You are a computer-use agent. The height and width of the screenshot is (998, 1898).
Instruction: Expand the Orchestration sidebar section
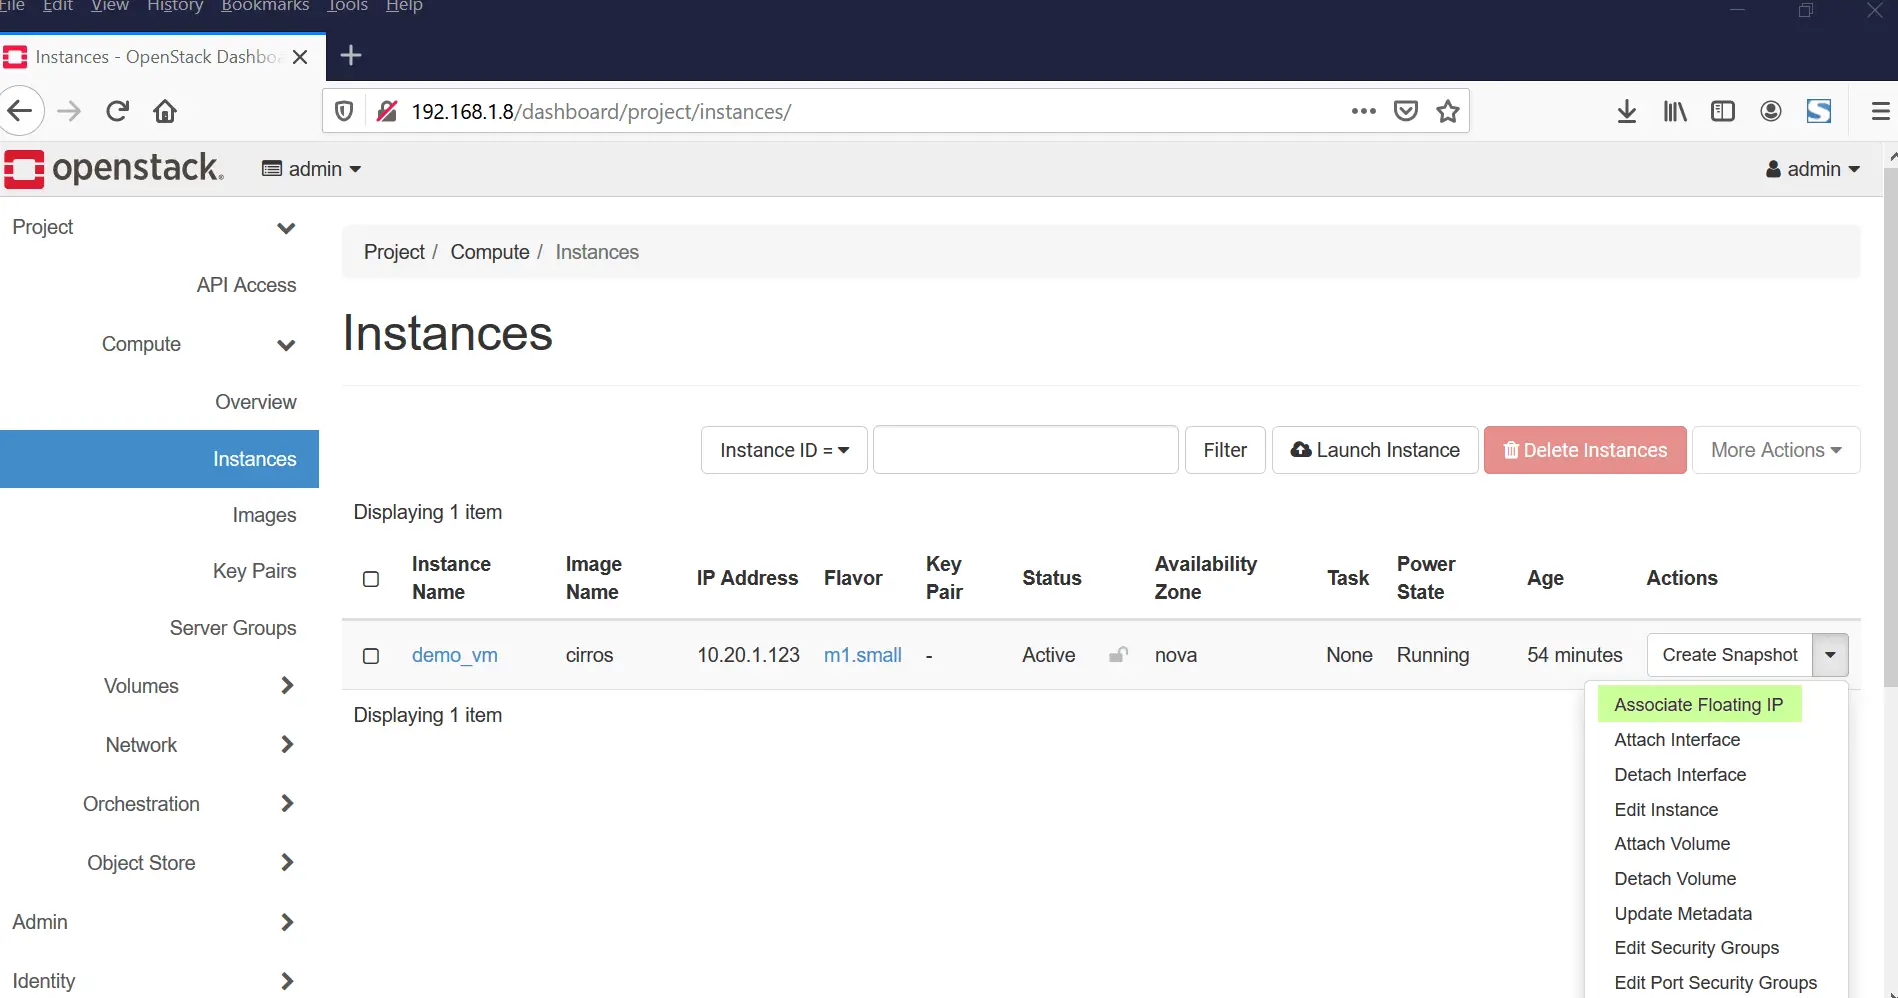coord(287,804)
